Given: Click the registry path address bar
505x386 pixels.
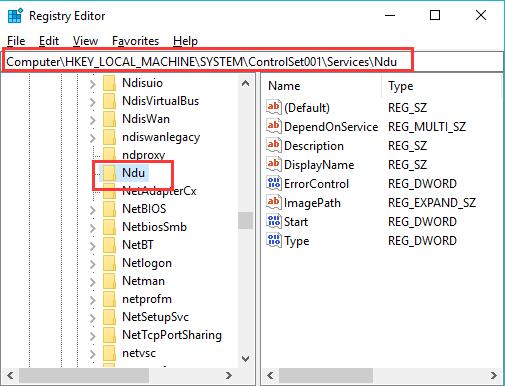Looking at the screenshot, I should tap(252, 62).
